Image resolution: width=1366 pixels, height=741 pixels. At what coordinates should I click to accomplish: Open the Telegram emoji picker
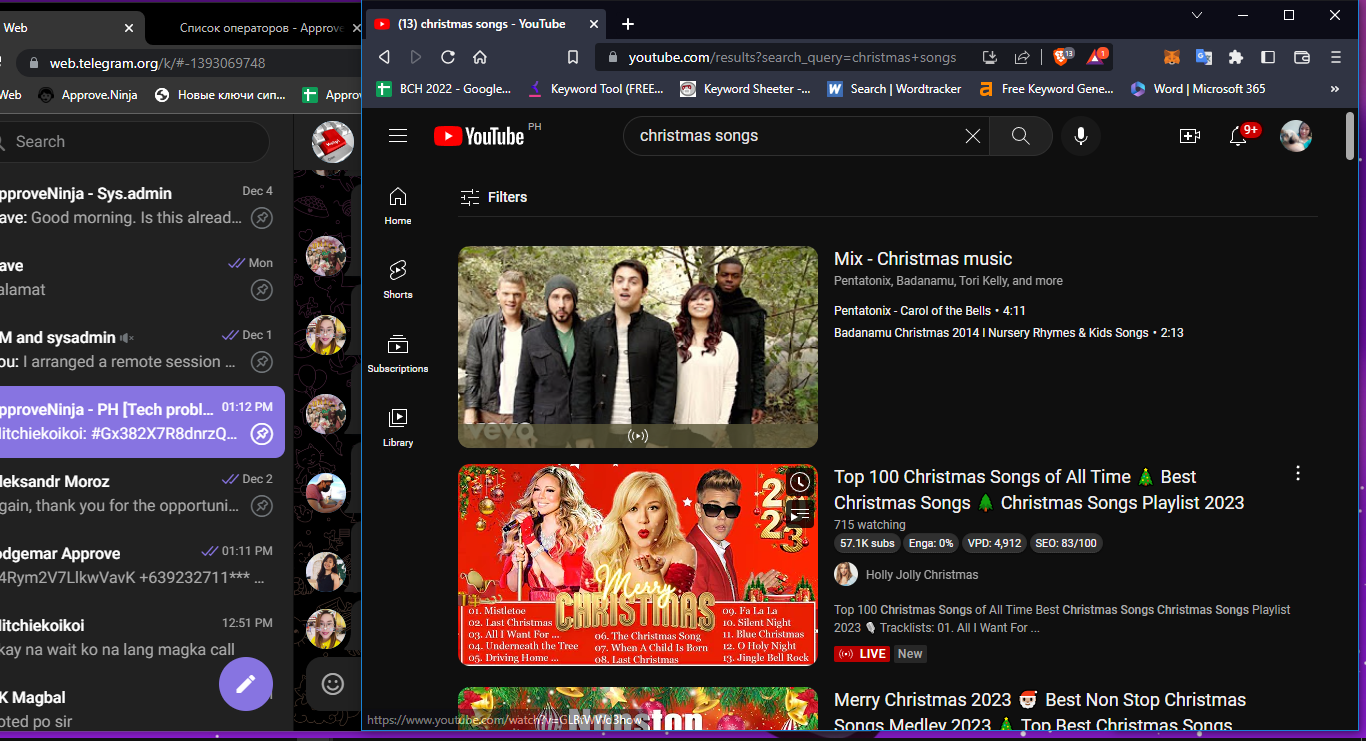pyautogui.click(x=333, y=684)
